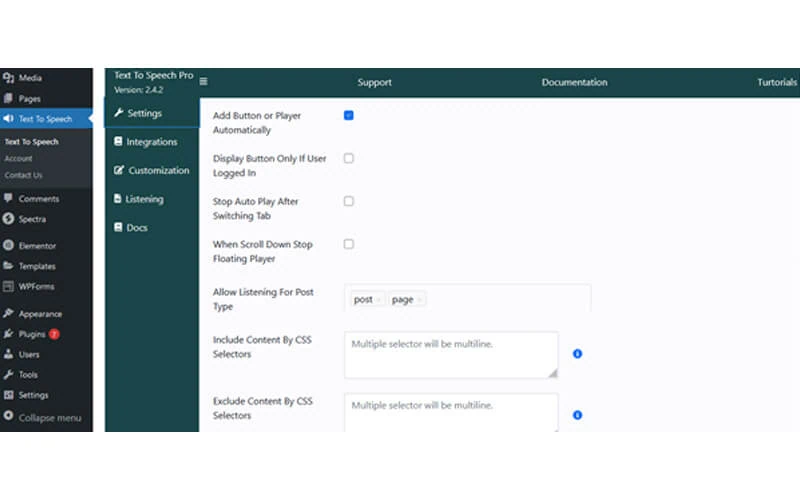The image size is (800, 500).
Task: Switch to the Integrations tab
Action: coord(151,142)
